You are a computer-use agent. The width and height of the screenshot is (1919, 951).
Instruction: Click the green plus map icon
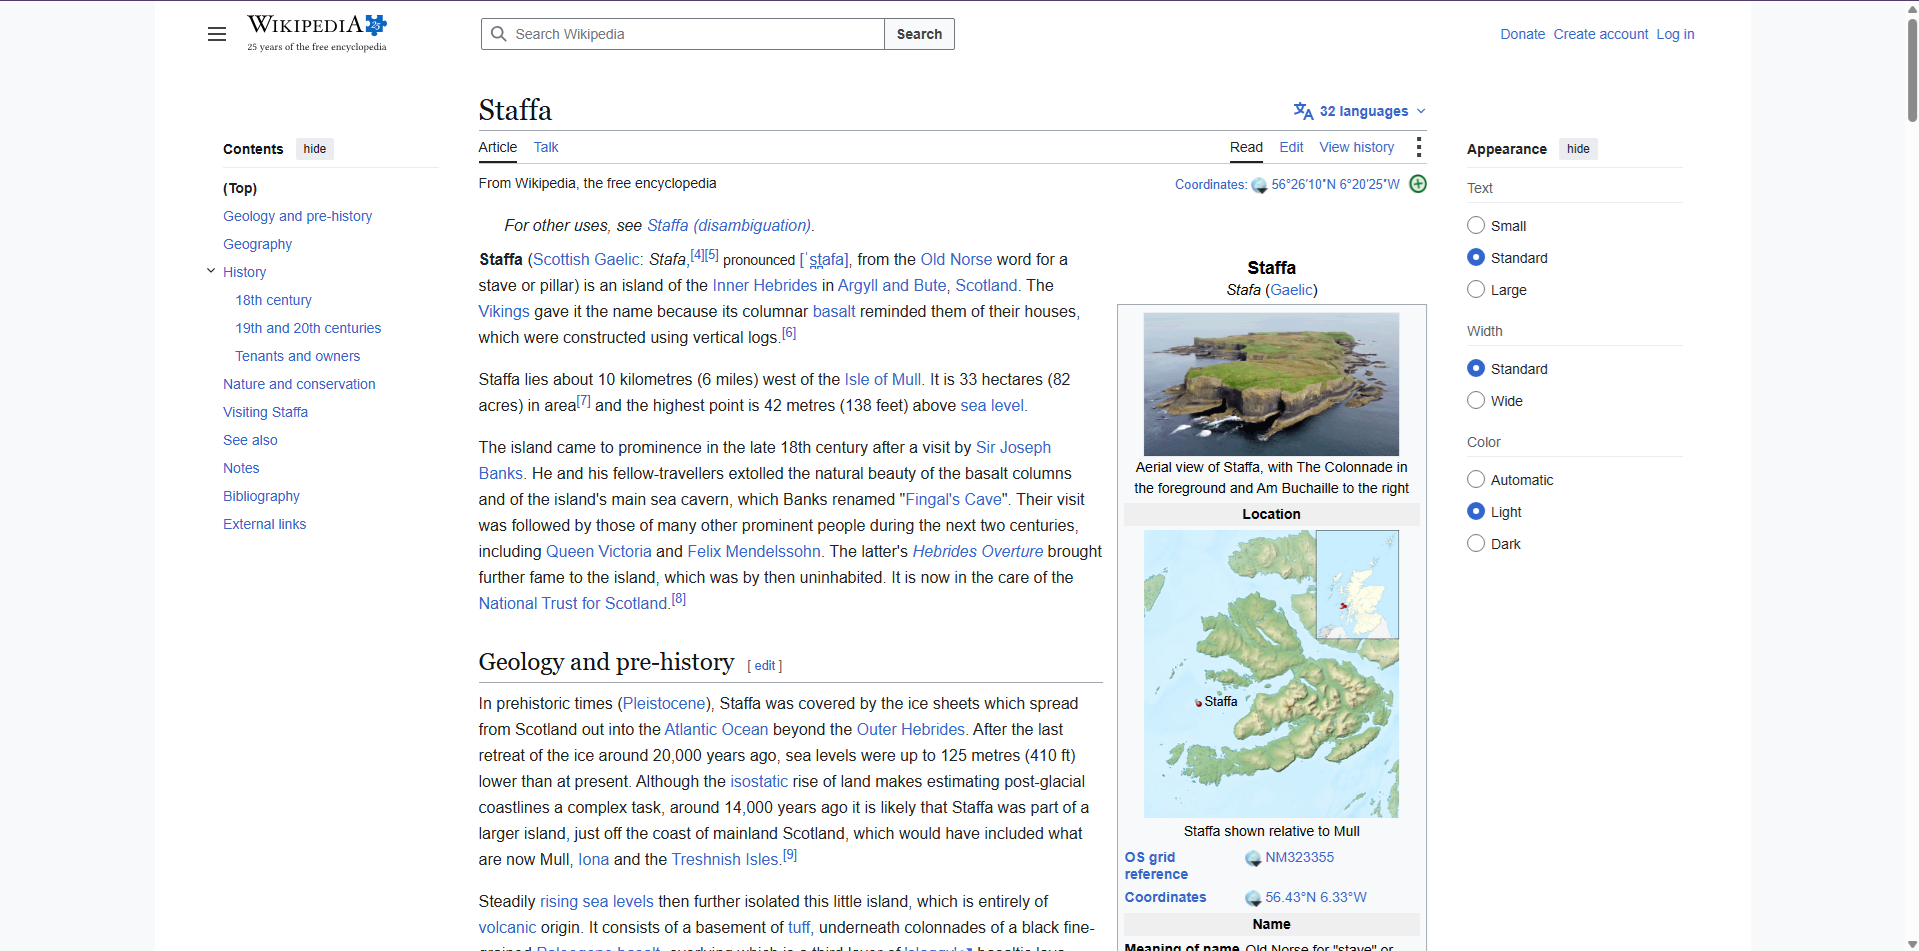tap(1418, 184)
